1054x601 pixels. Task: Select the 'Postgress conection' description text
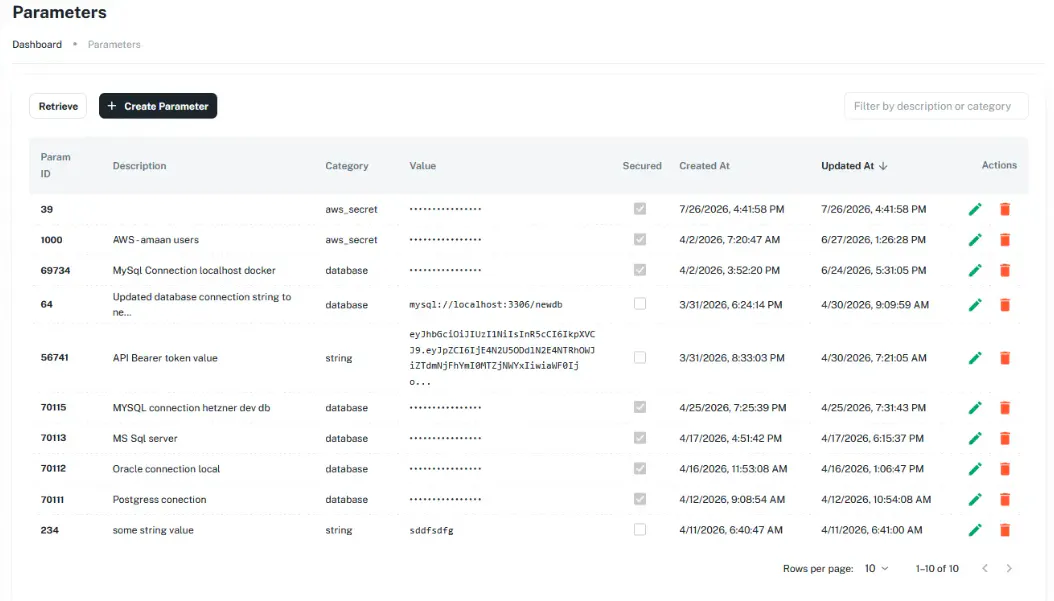(x=159, y=499)
